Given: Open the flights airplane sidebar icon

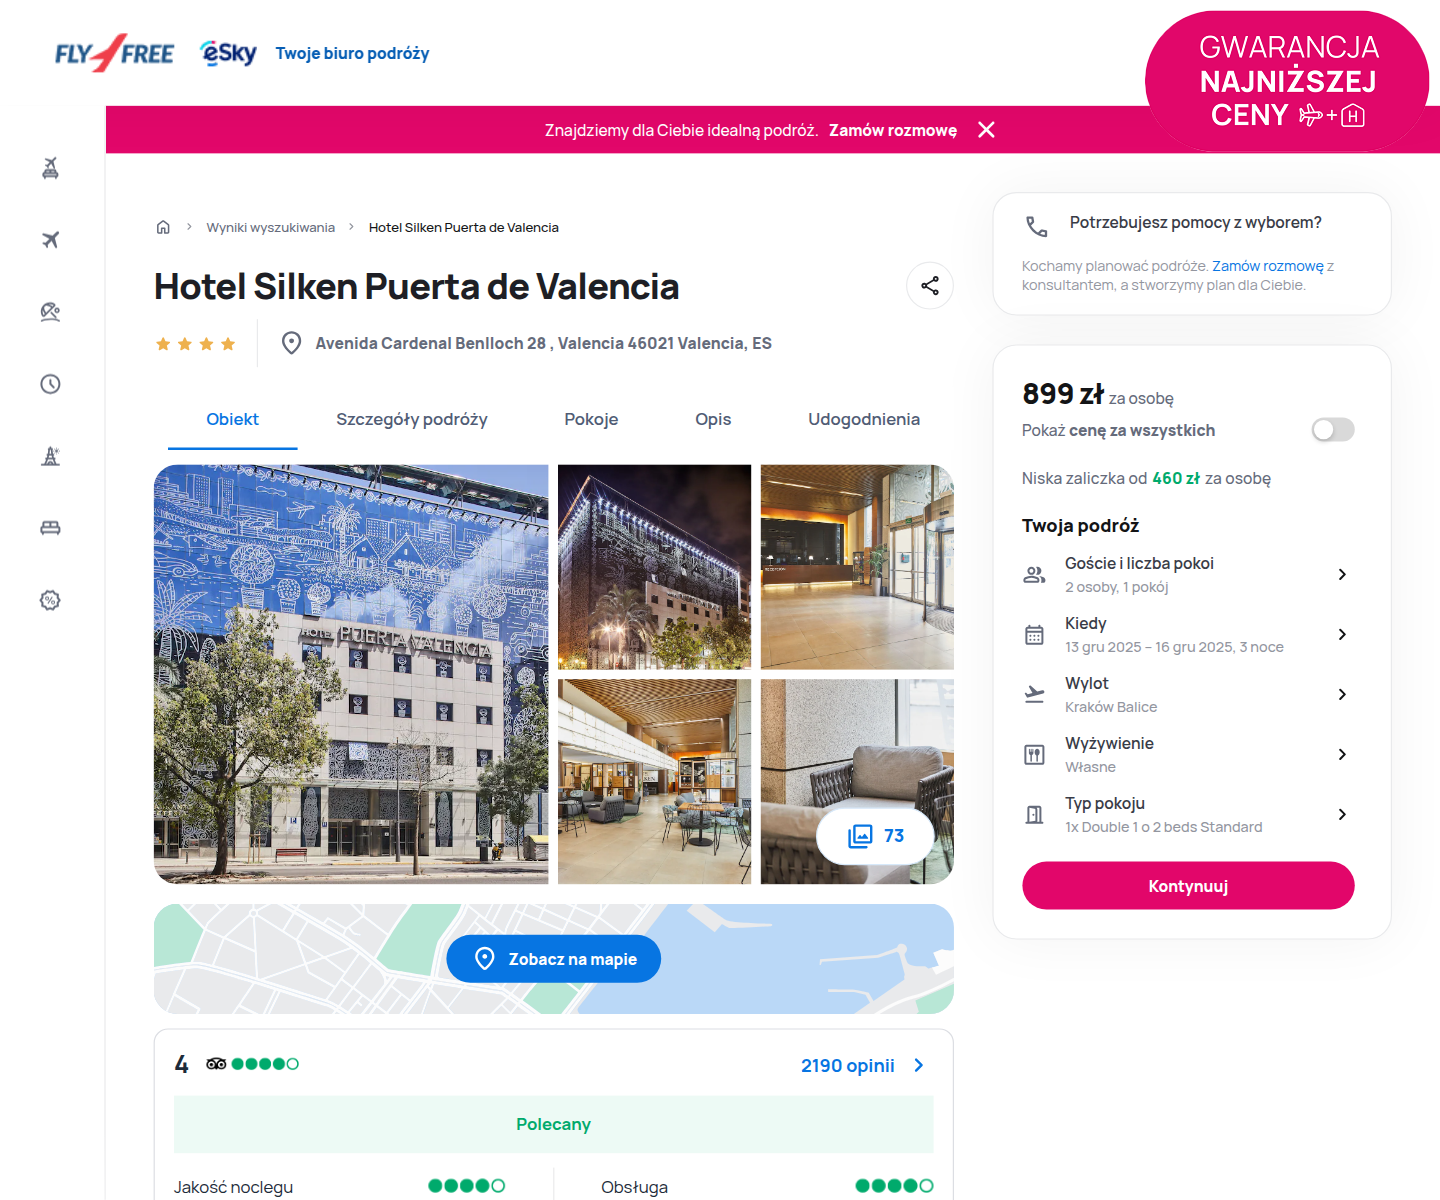Looking at the screenshot, I should 50,240.
